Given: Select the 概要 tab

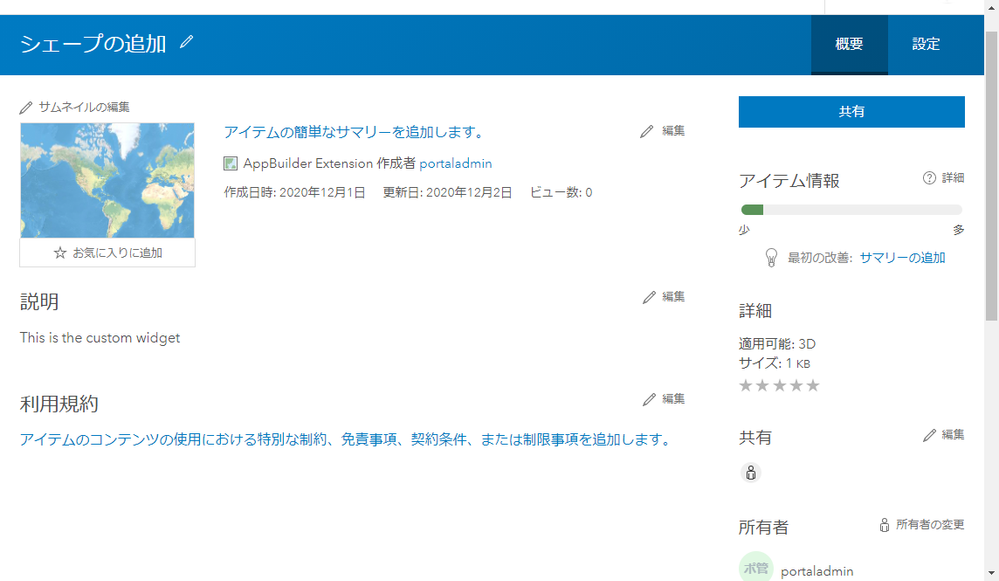Looking at the screenshot, I should 849,44.
